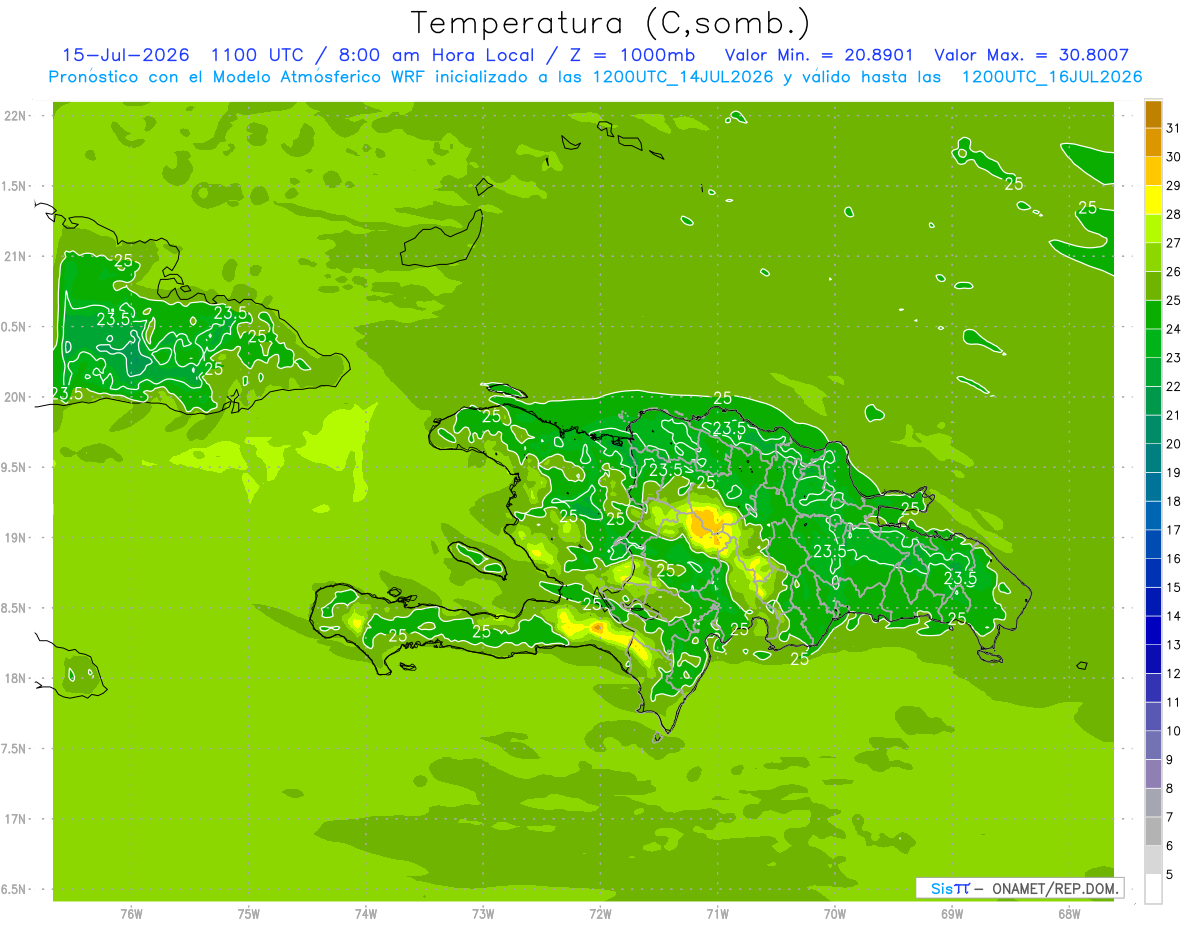Click the colorbar swatch between 30 and 31

(1153, 142)
